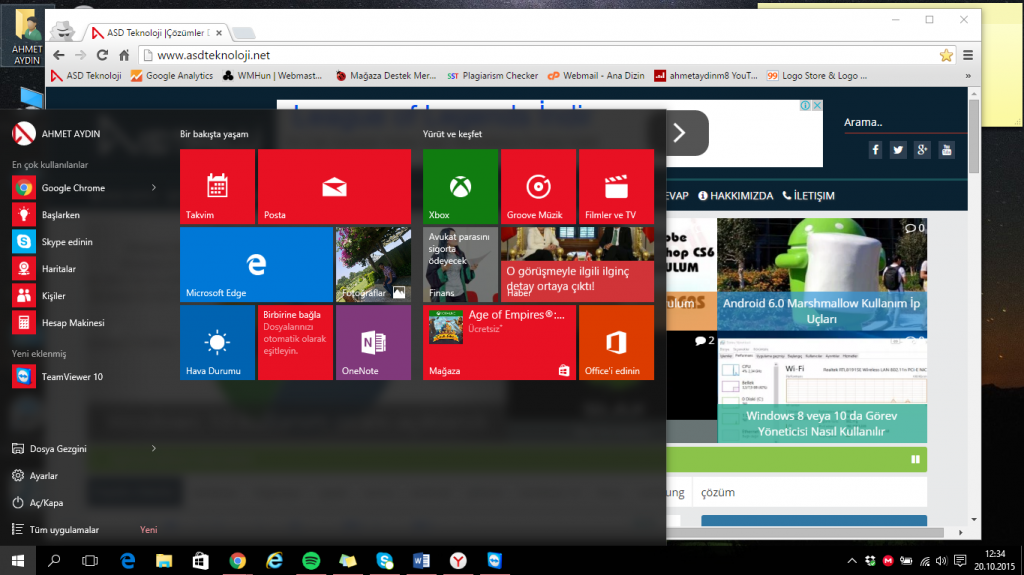Open the Posta mail tile
The image size is (1024, 575).
point(334,186)
